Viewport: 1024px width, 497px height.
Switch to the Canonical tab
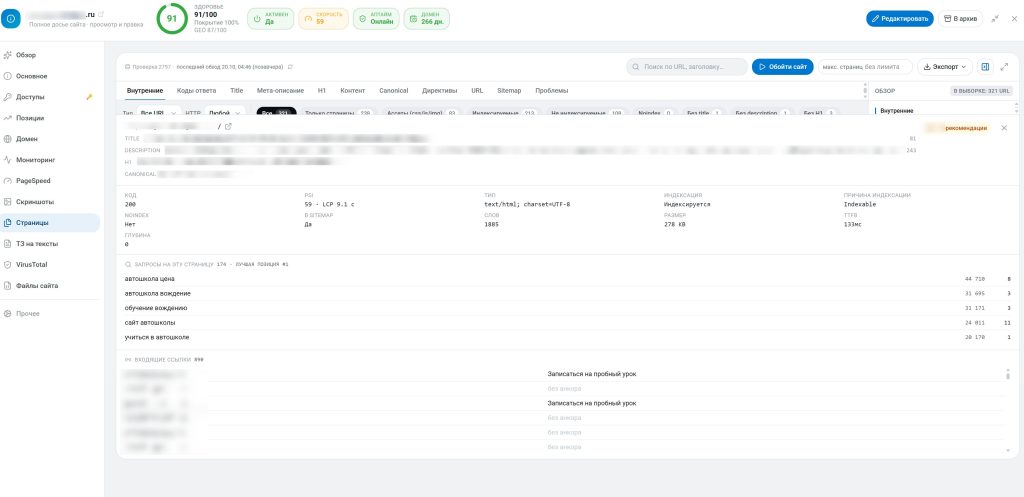point(394,91)
